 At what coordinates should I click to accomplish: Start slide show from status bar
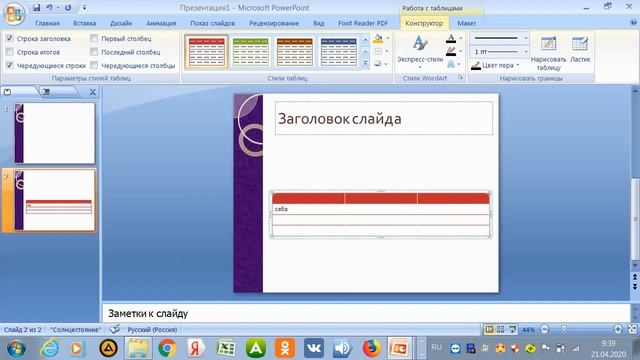pyautogui.click(x=512, y=329)
